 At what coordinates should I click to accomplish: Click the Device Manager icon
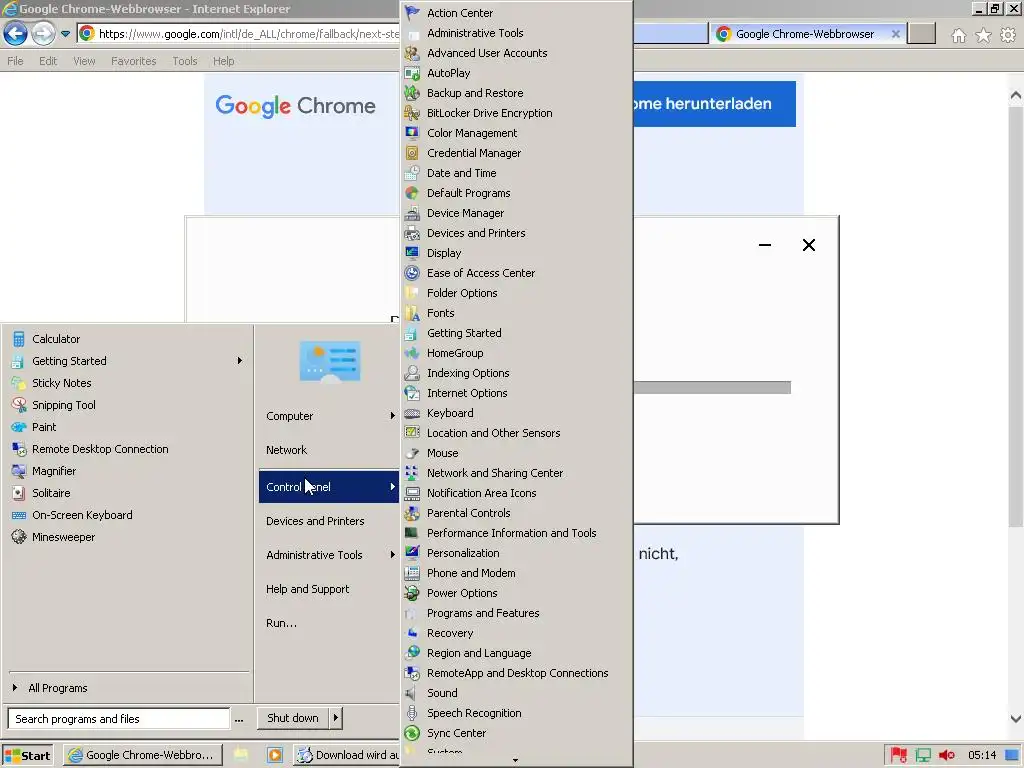(x=412, y=213)
